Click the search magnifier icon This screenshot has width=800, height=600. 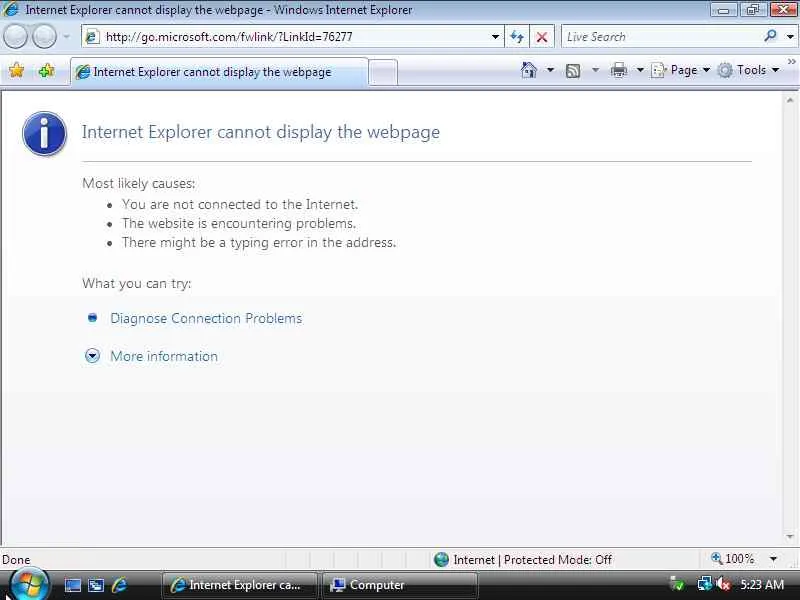coord(770,36)
